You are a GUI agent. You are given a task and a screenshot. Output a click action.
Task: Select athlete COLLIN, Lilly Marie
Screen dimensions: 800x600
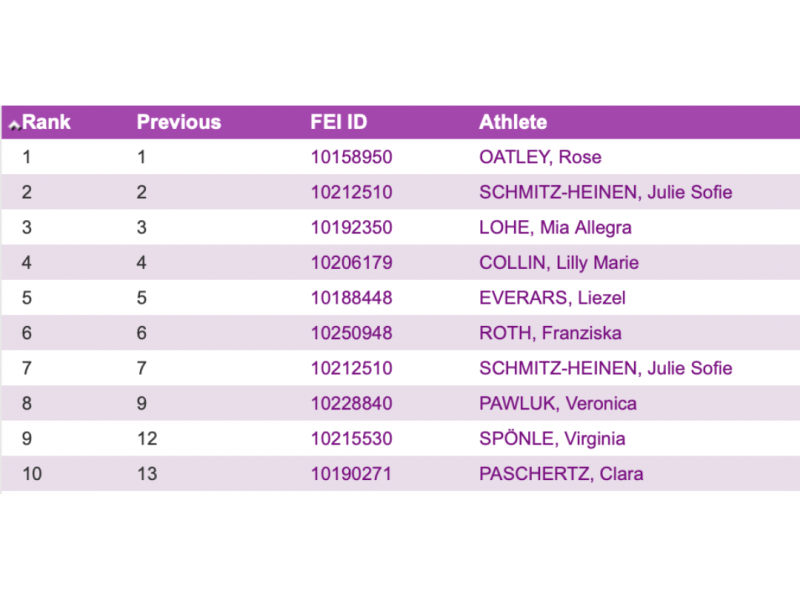click(559, 263)
